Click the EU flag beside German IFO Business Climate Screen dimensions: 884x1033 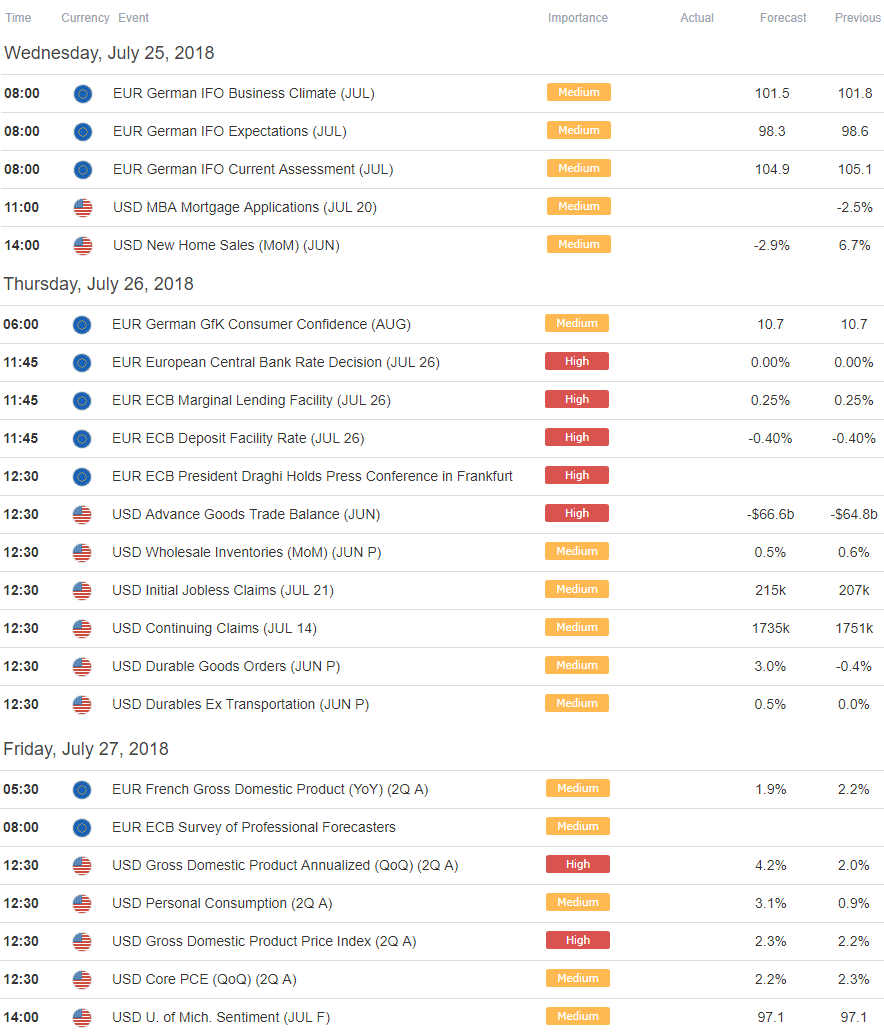point(83,93)
